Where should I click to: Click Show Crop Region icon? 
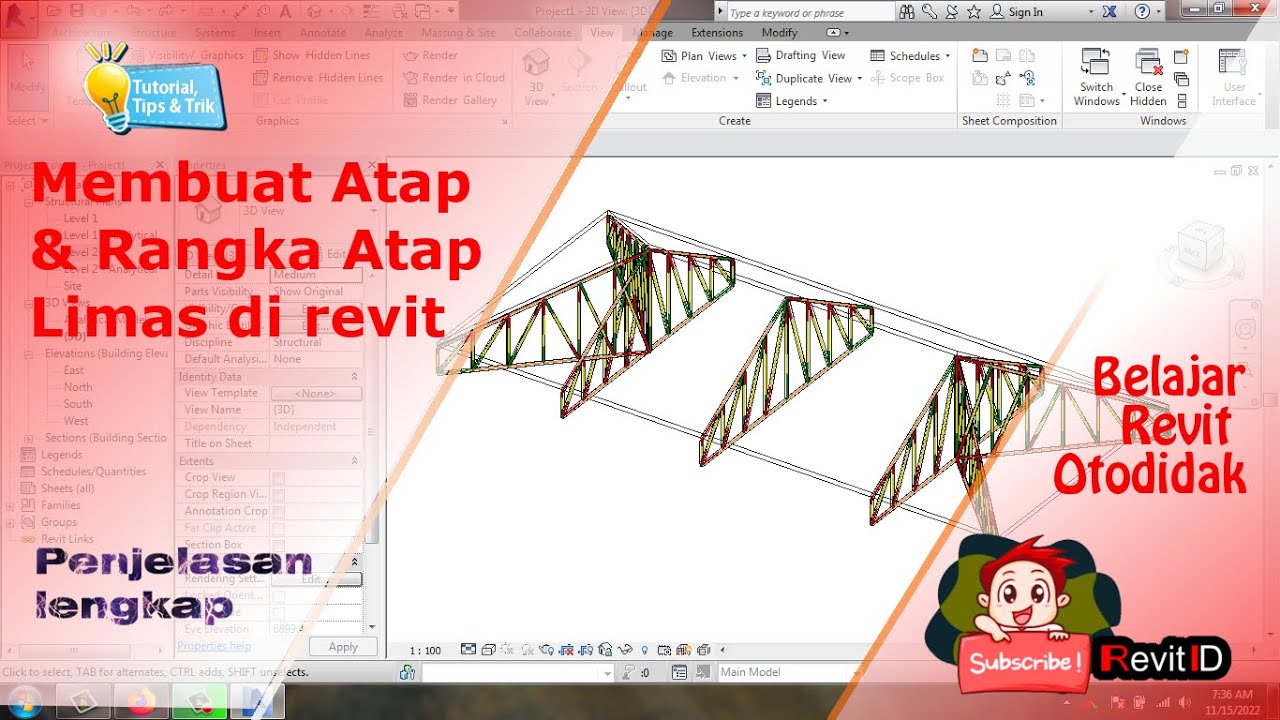pos(587,650)
